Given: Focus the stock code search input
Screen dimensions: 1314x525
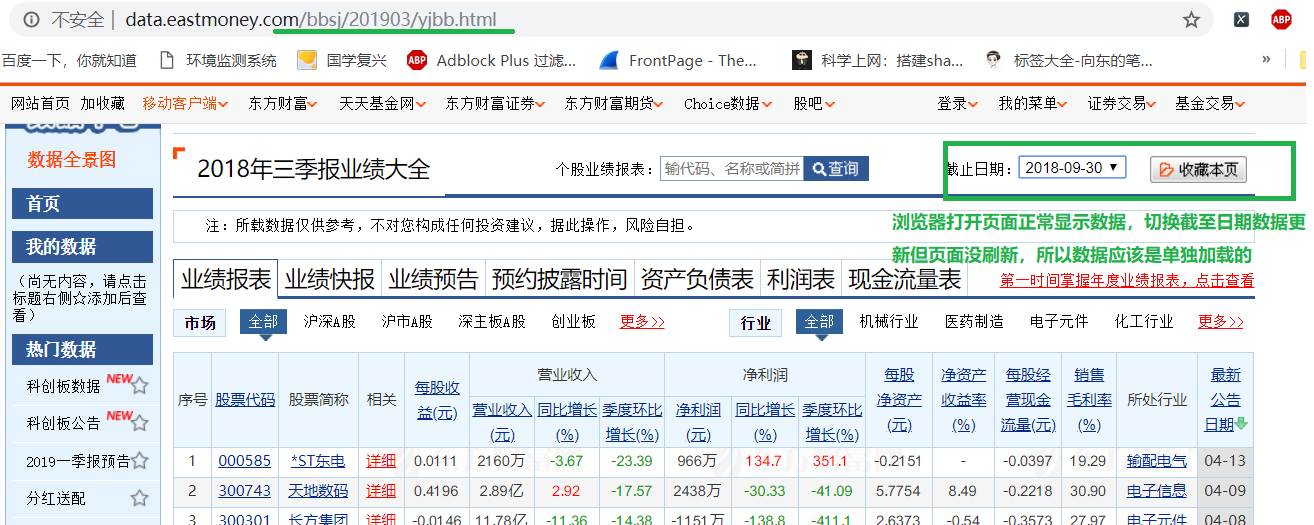Looking at the screenshot, I should point(732,169).
